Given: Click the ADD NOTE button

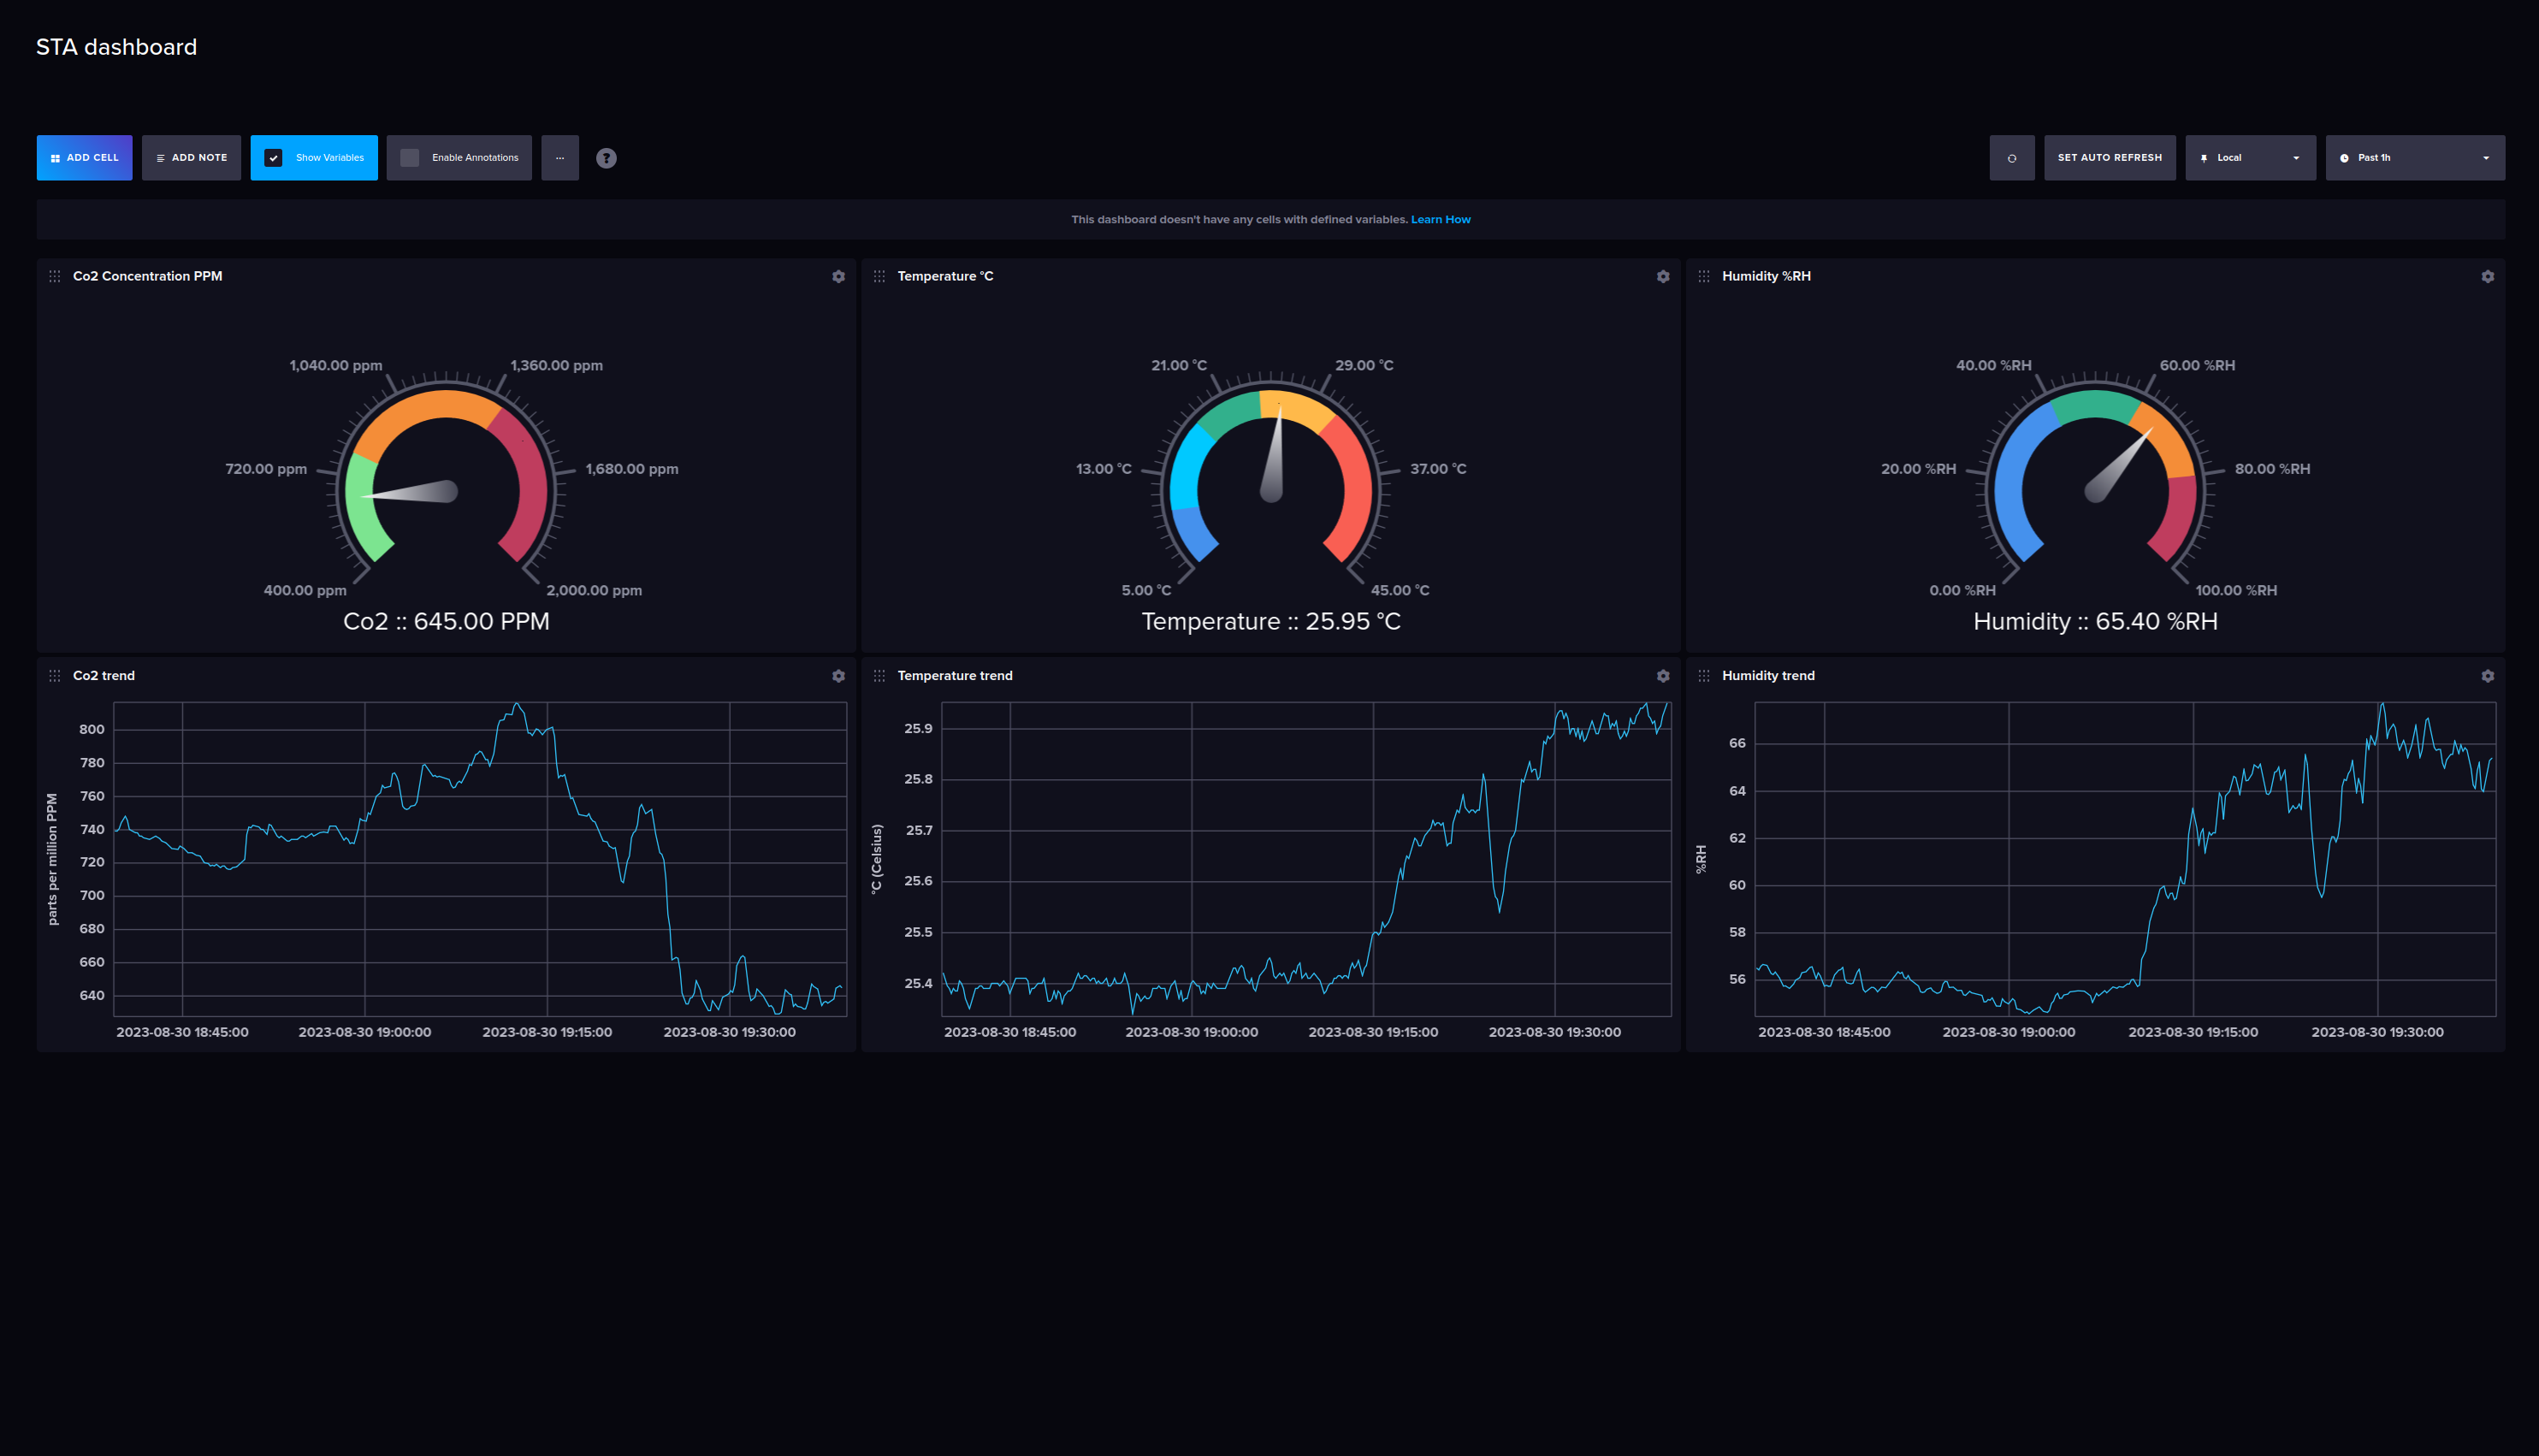Looking at the screenshot, I should pyautogui.click(x=191, y=158).
